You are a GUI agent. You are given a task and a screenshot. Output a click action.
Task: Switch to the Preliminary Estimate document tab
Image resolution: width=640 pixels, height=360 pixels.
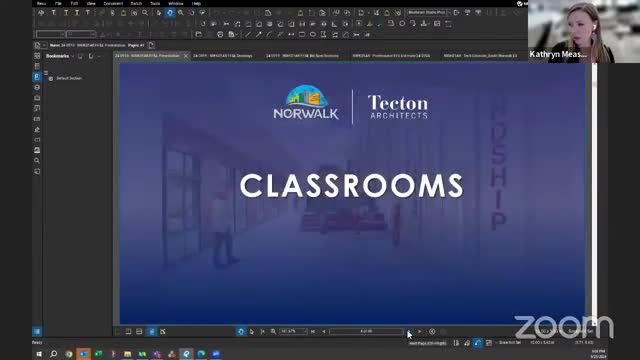click(x=391, y=56)
